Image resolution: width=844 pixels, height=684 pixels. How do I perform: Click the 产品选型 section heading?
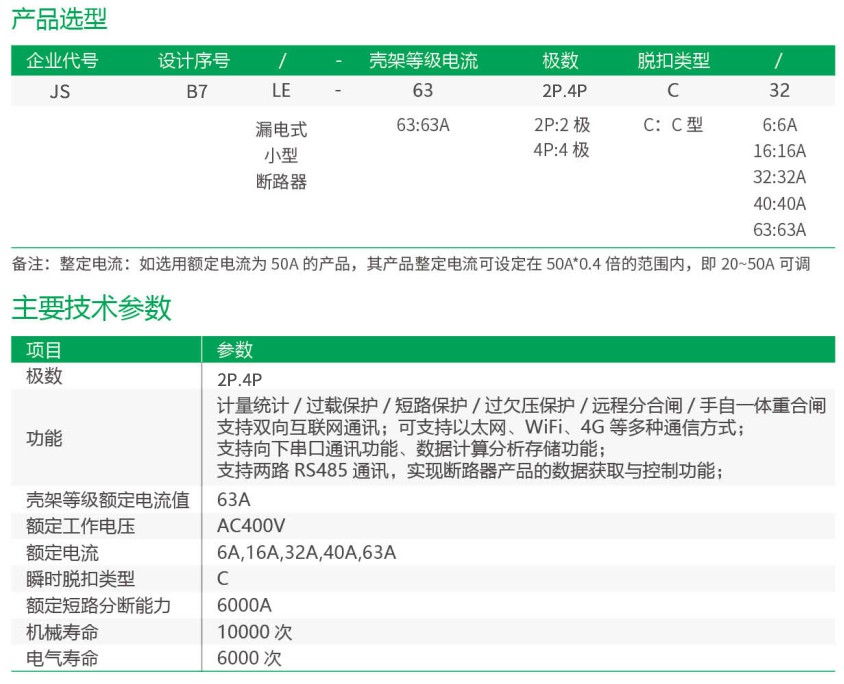59,18
